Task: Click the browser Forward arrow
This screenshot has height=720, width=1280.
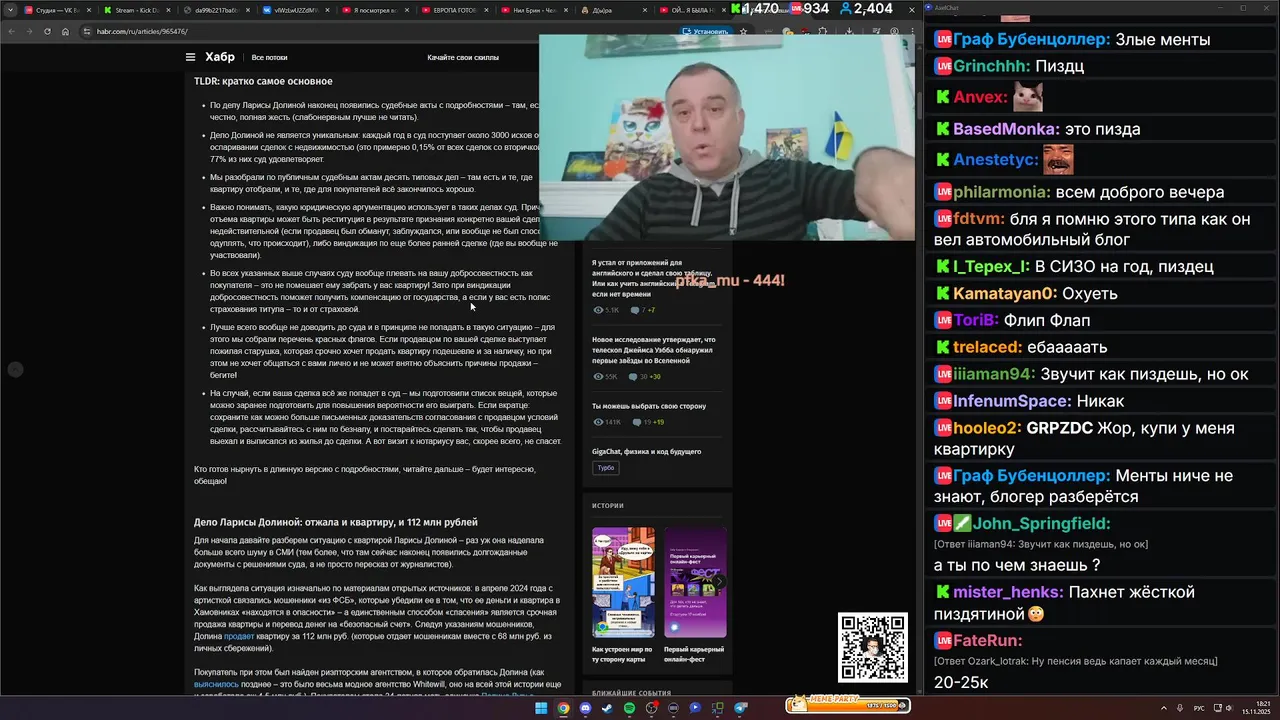Action: point(29,31)
